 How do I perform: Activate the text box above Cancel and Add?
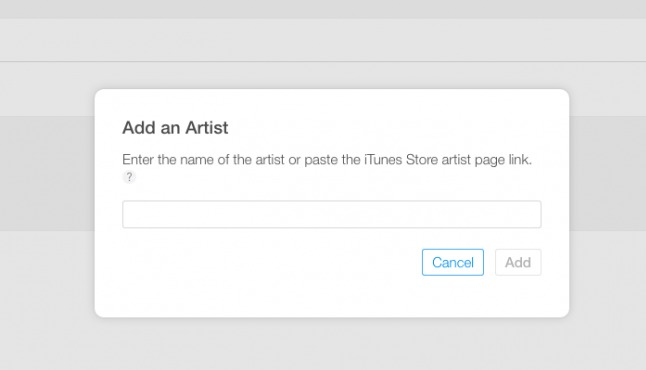pos(332,214)
